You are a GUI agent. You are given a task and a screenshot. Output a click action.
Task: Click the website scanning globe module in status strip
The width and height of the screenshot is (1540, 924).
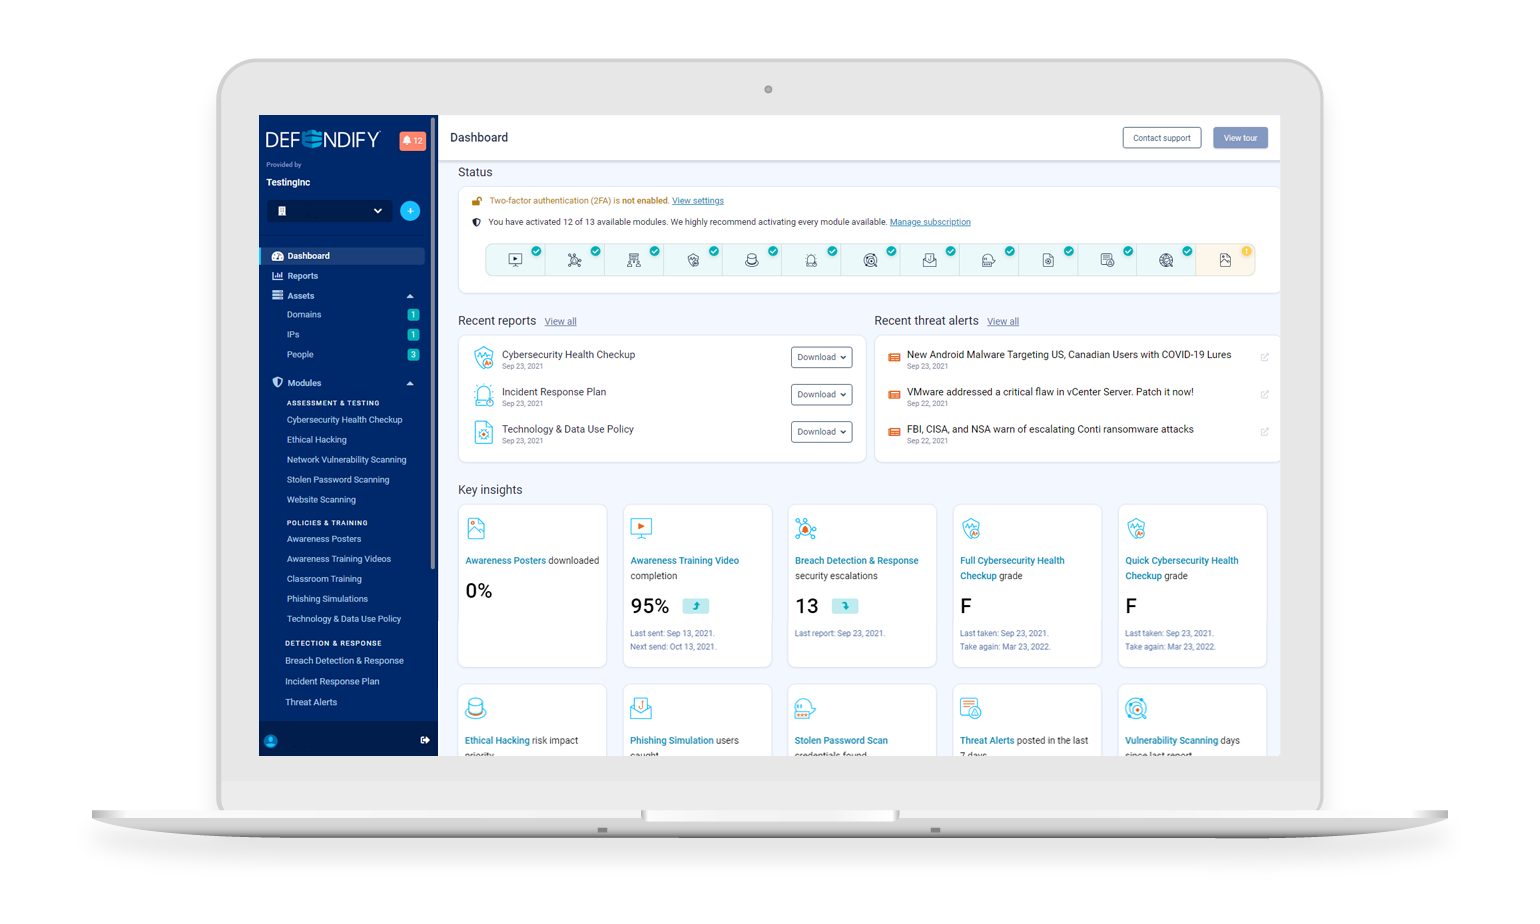(1166, 260)
